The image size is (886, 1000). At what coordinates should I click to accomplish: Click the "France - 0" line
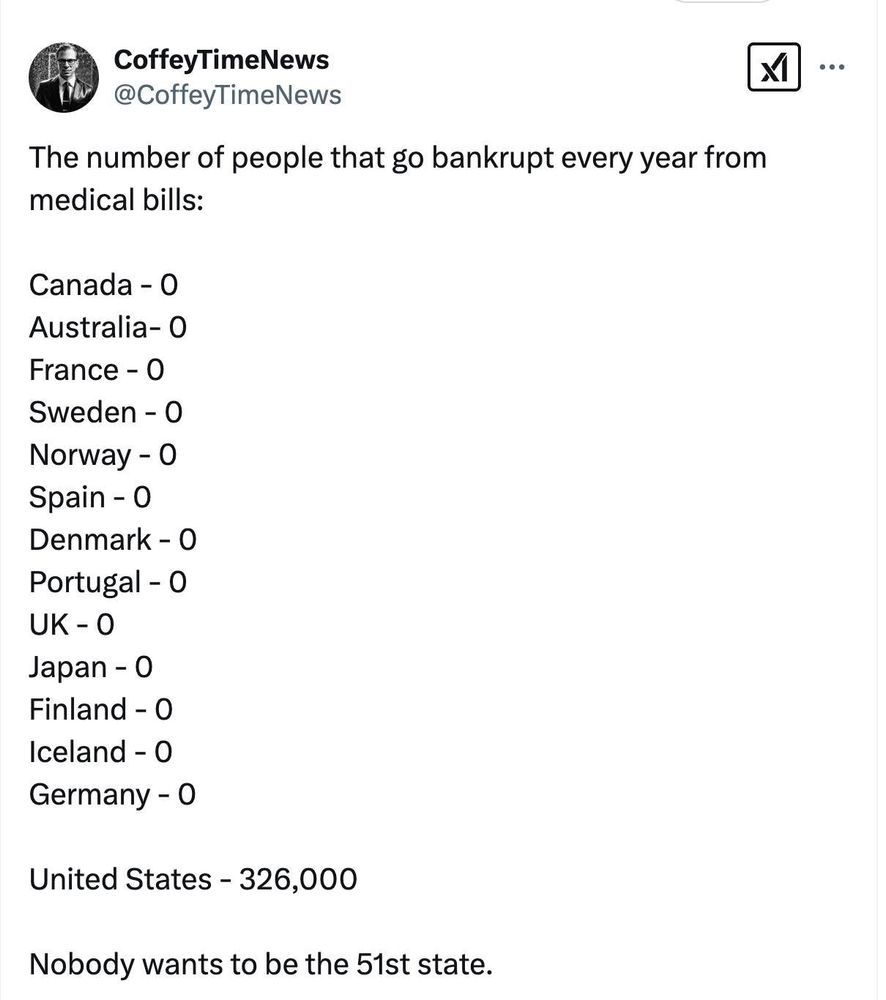96,370
